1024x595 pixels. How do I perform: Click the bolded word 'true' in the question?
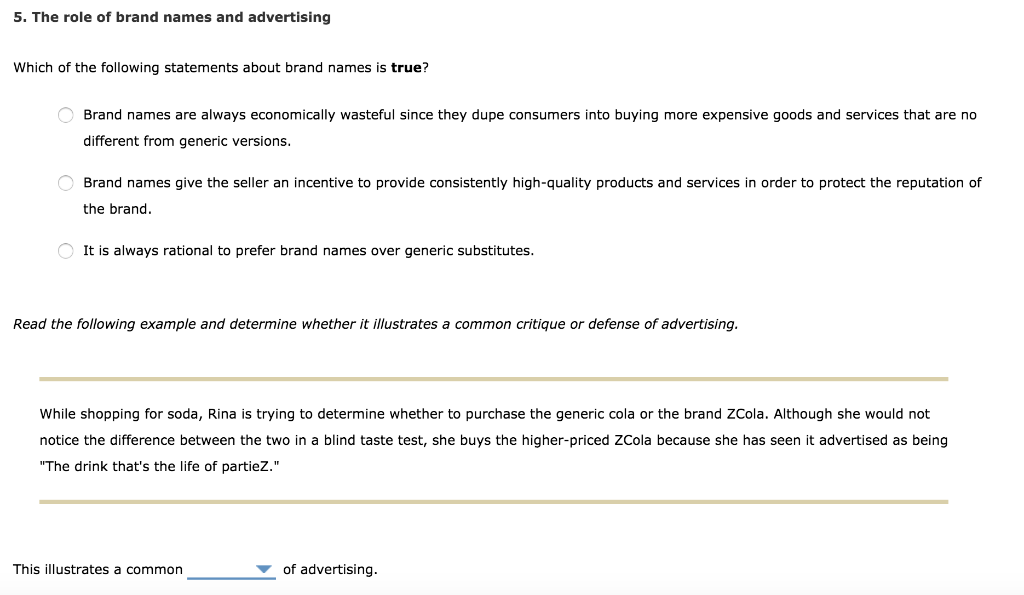[x=409, y=67]
